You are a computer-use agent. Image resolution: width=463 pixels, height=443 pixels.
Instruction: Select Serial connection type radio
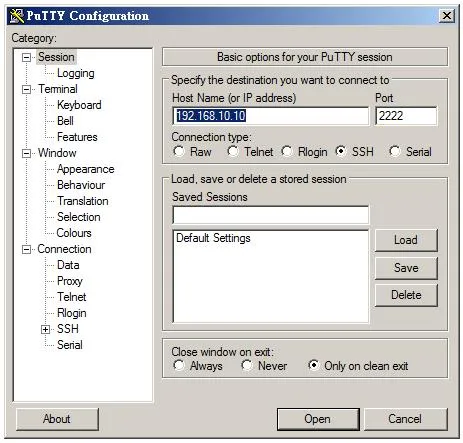pyautogui.click(x=394, y=151)
